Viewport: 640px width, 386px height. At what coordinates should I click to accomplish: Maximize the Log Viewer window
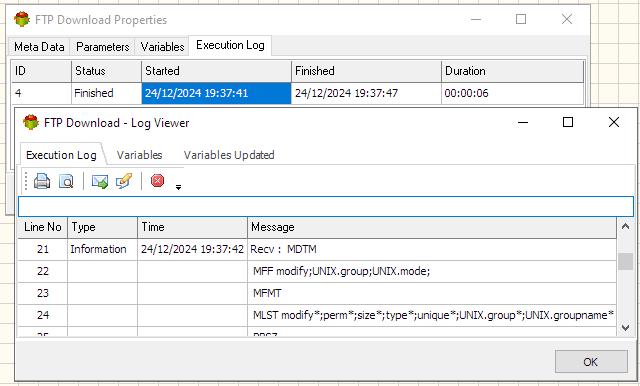[x=568, y=122]
